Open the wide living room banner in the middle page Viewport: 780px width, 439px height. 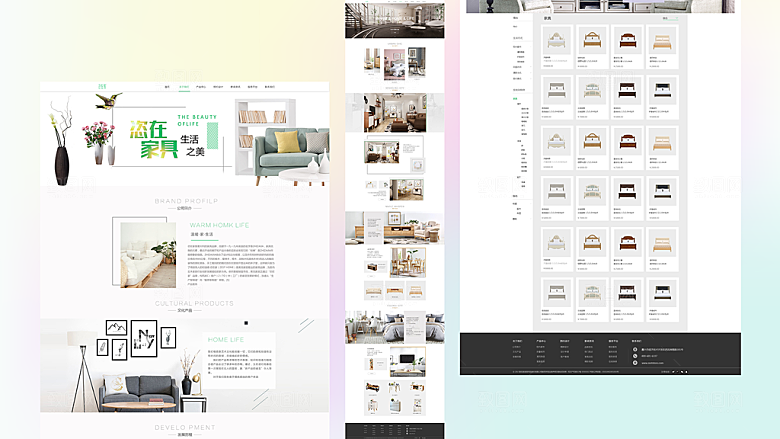coord(395,113)
